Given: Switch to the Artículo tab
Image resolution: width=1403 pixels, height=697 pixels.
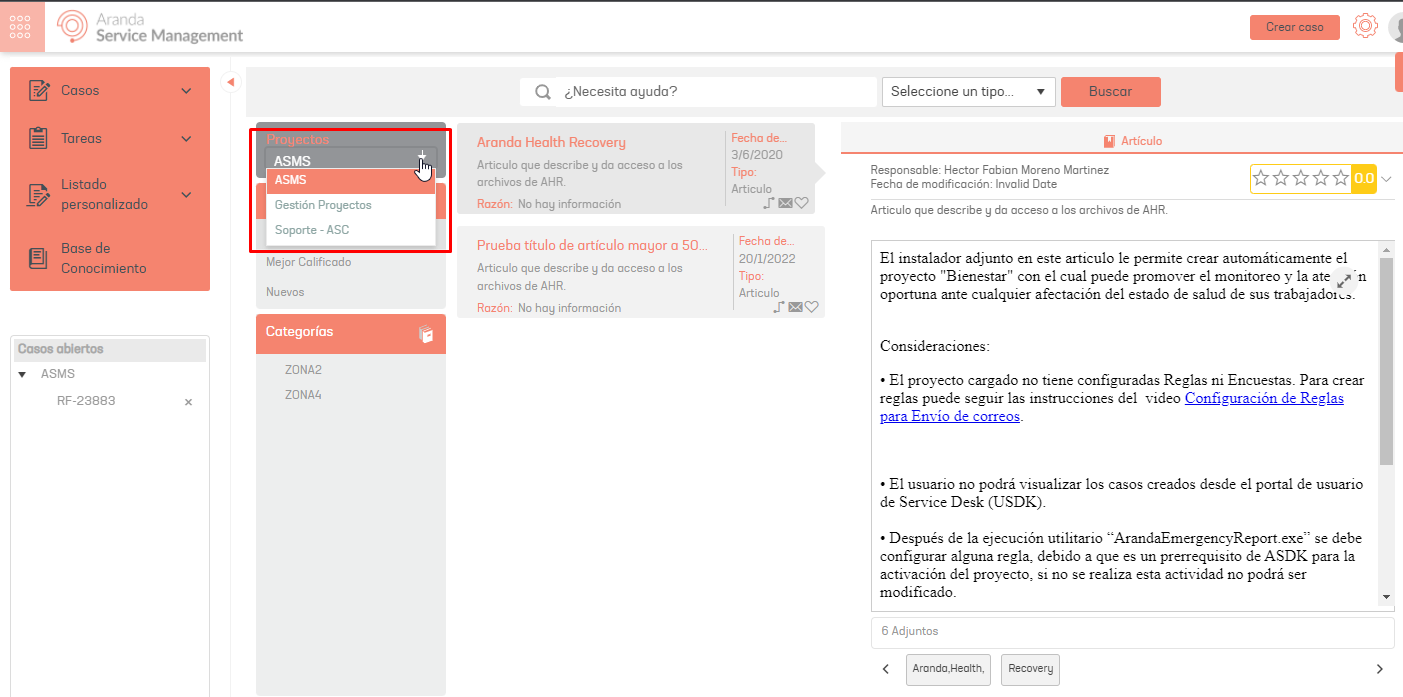Looking at the screenshot, I should pos(1132,141).
